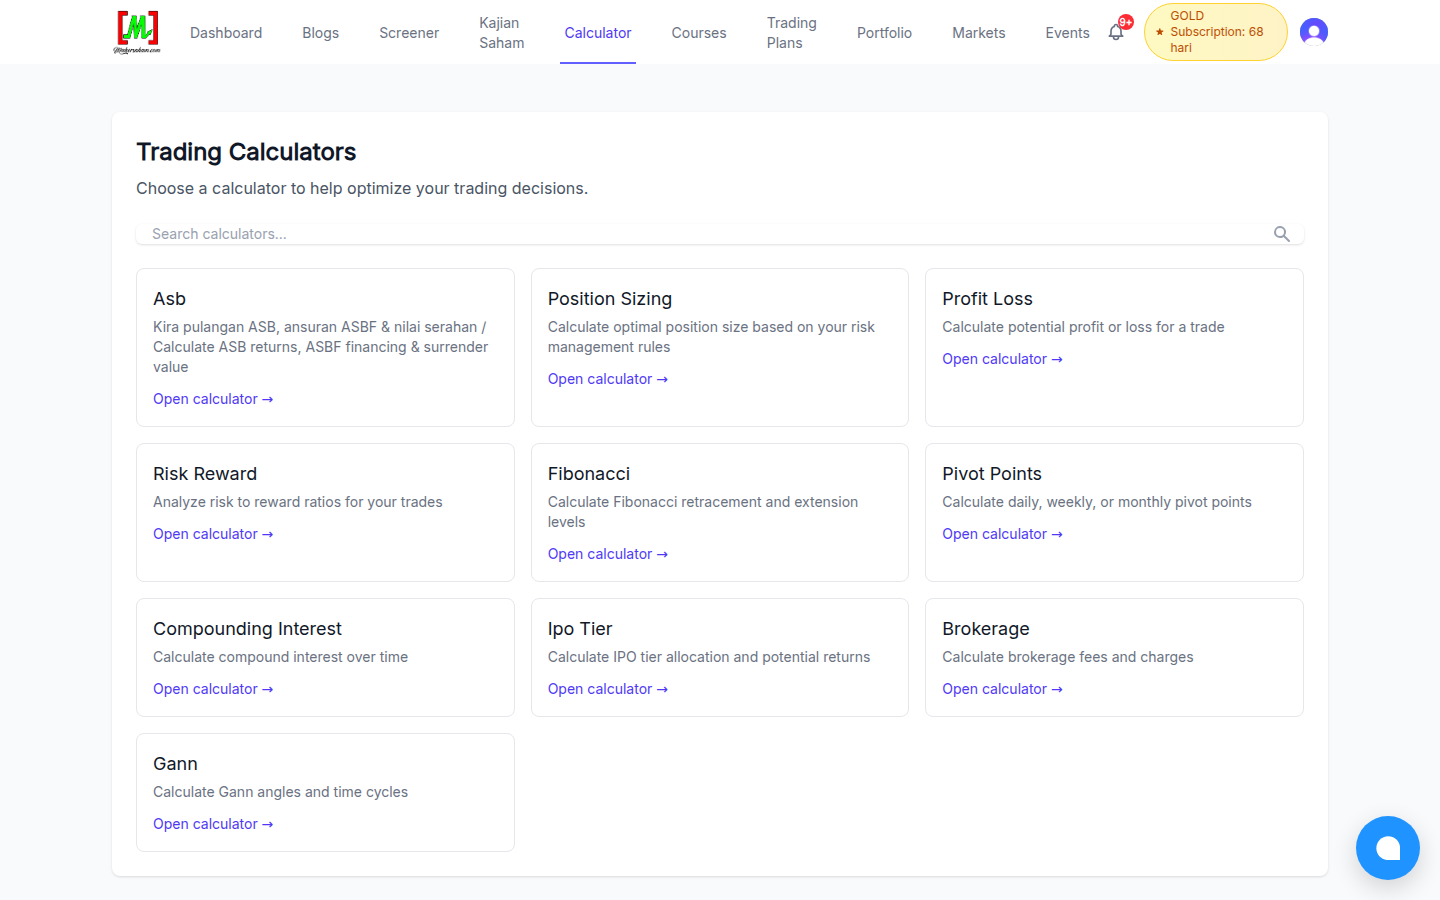1440x900 pixels.
Task: Open calculator link for Position Sizing
Action: pos(608,379)
